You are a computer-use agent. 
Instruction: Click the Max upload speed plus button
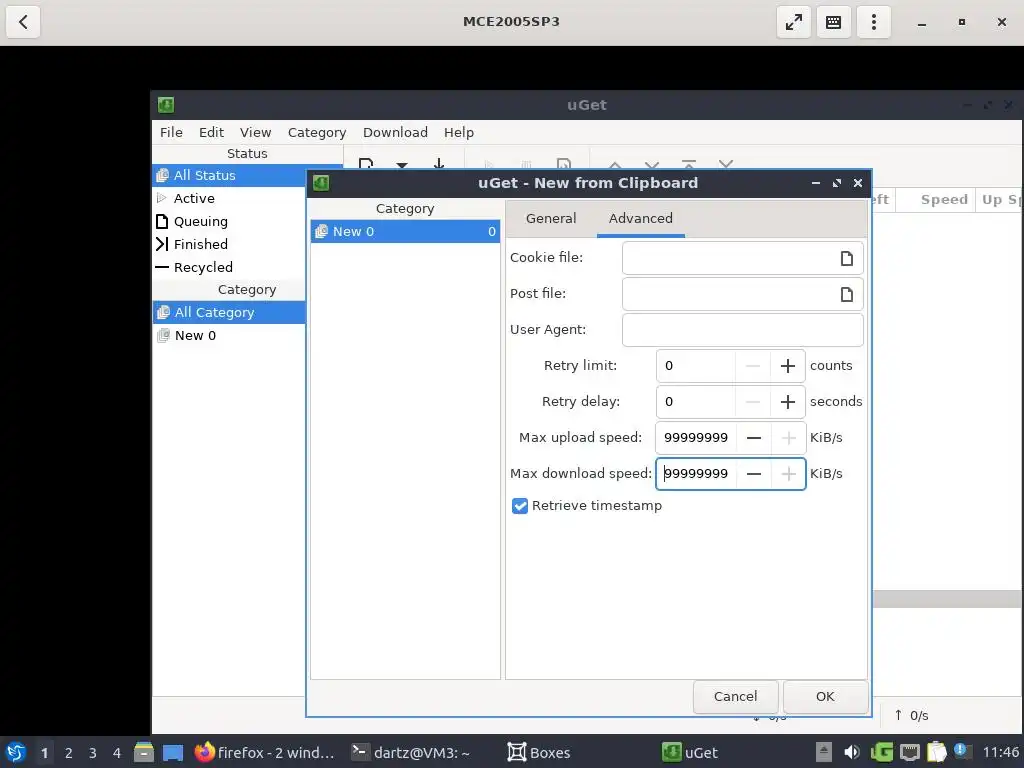coord(788,438)
